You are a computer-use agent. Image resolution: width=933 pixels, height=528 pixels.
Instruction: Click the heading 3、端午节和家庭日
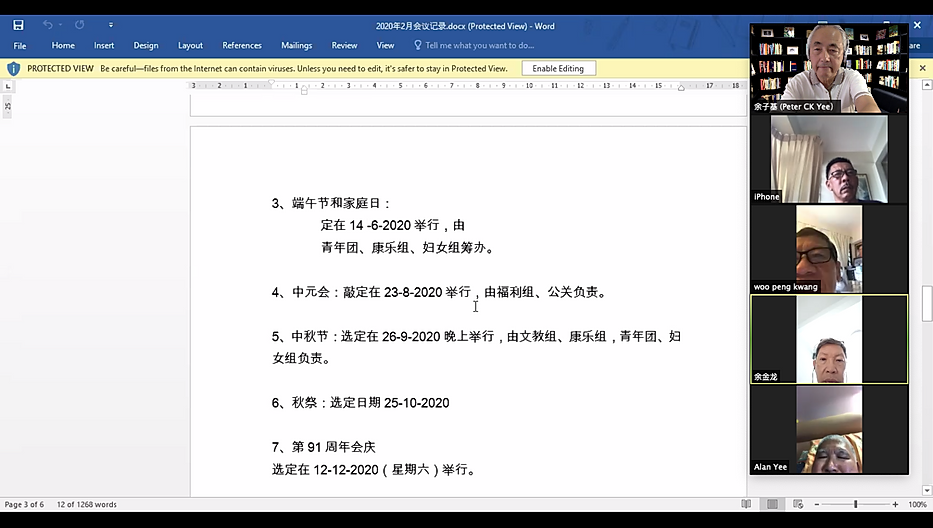tap(331, 203)
